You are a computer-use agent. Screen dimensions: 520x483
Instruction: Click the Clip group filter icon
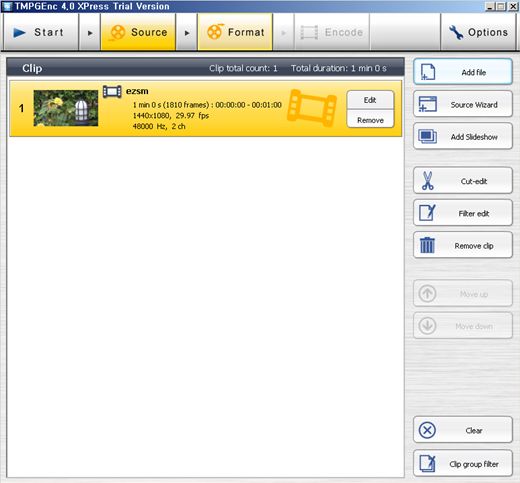[427, 463]
